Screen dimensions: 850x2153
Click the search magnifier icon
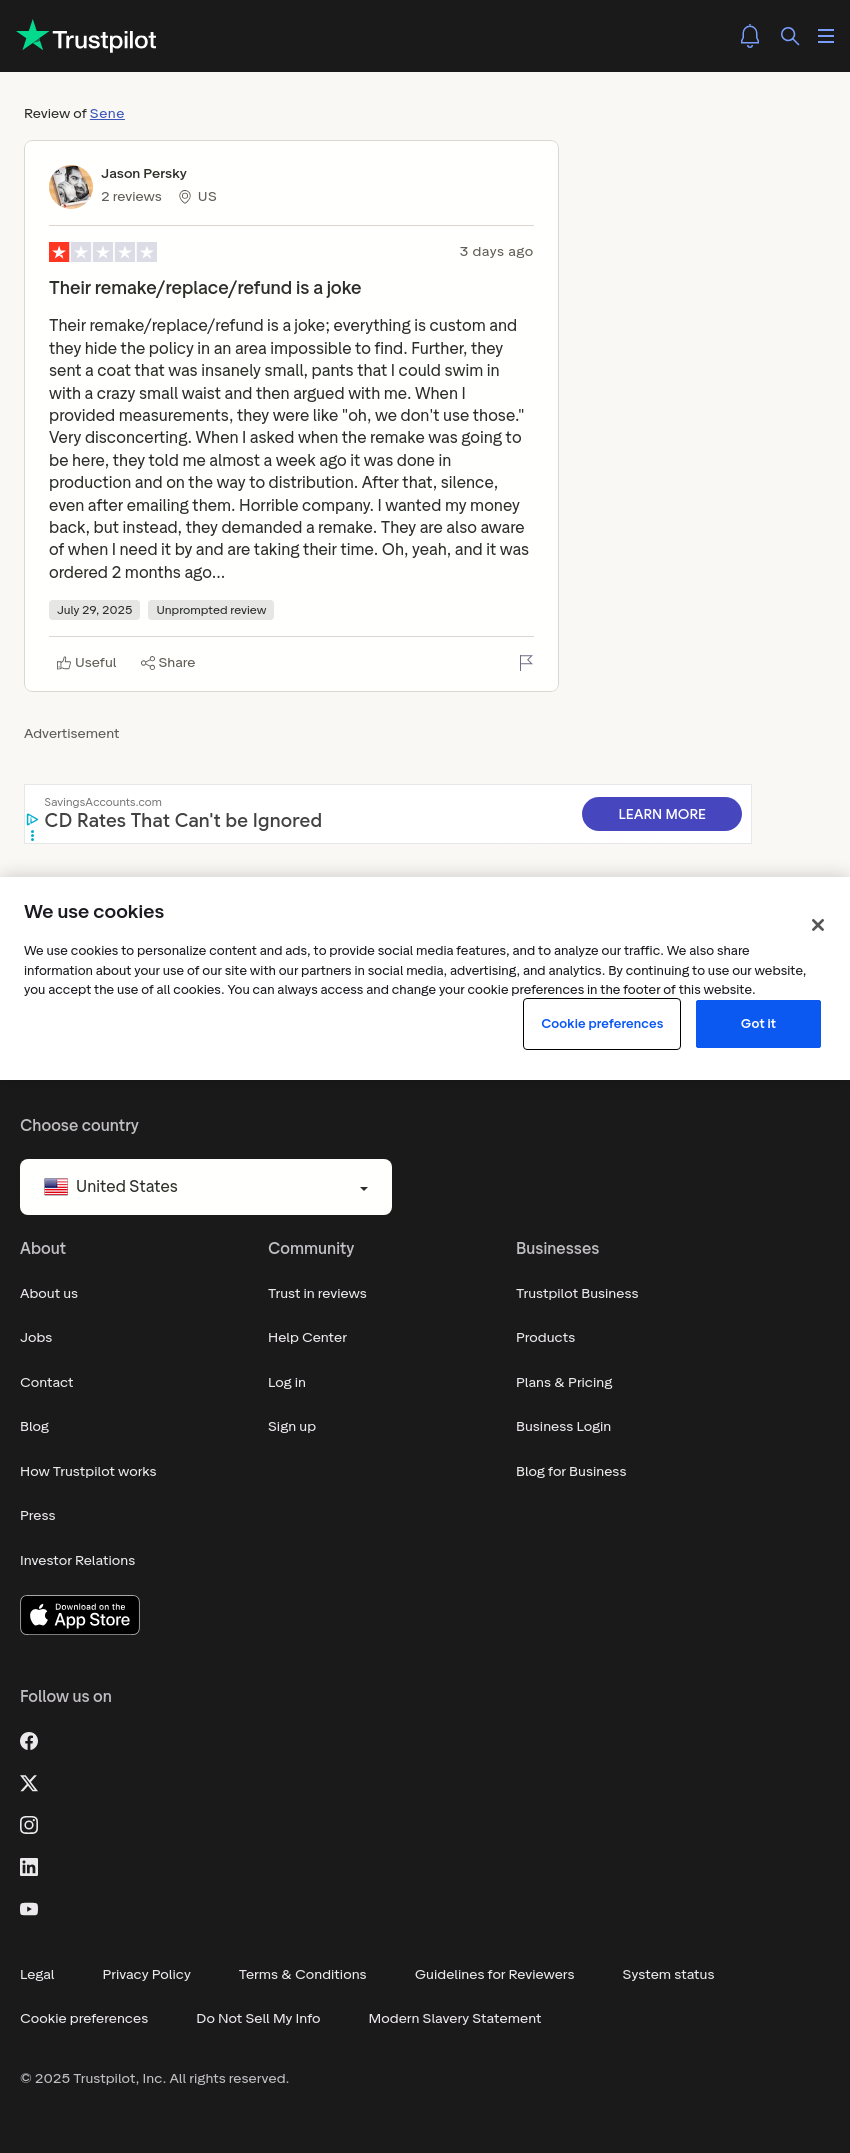pos(790,36)
